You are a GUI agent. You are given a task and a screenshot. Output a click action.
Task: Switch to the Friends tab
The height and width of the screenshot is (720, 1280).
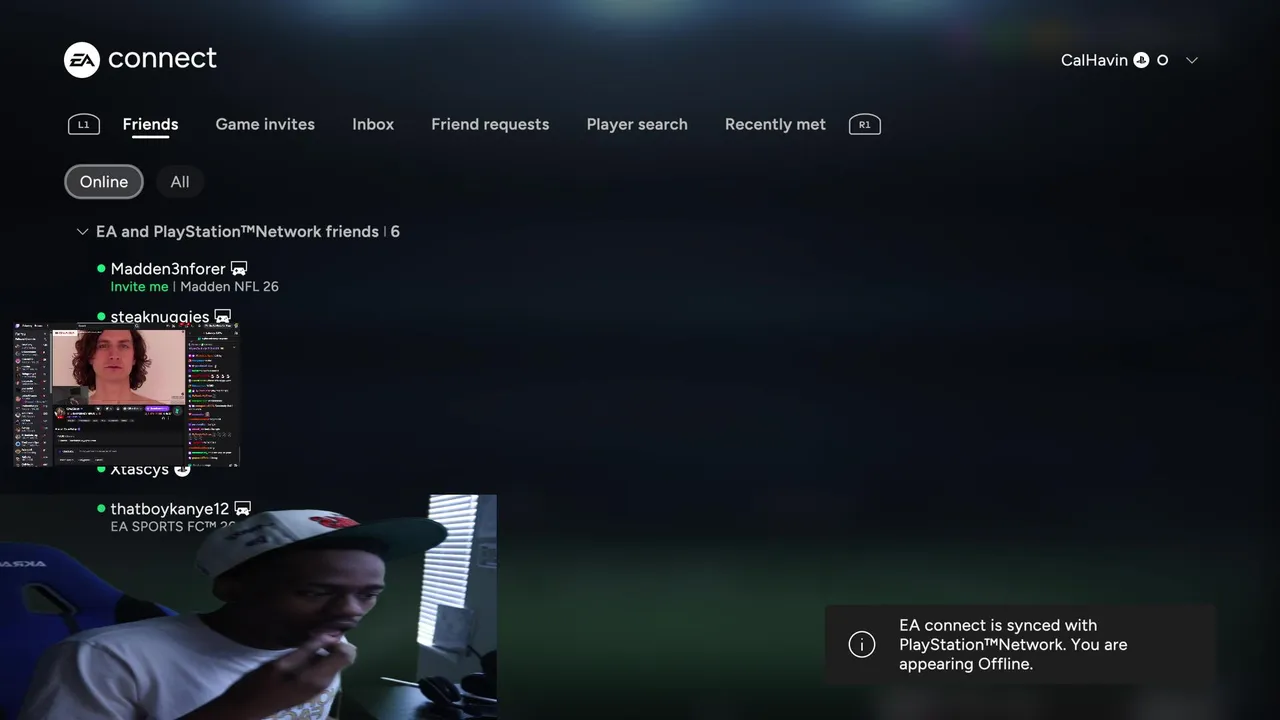(x=150, y=125)
